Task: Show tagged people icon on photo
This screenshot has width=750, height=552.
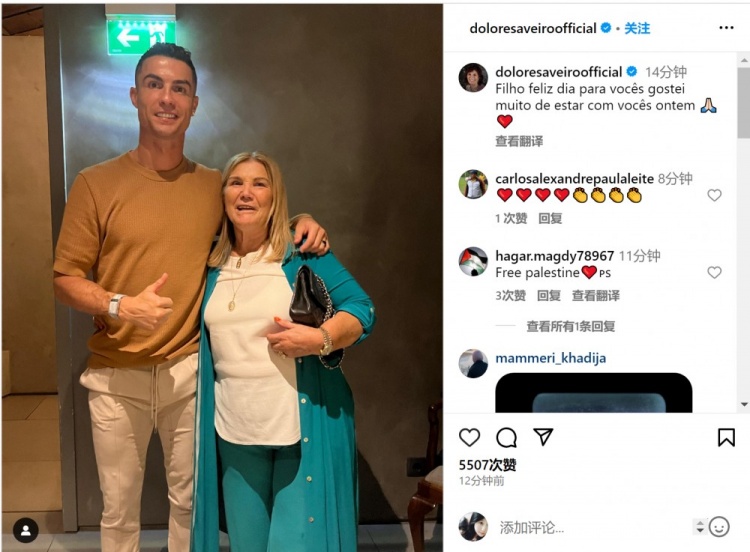Action: pyautogui.click(x=26, y=530)
